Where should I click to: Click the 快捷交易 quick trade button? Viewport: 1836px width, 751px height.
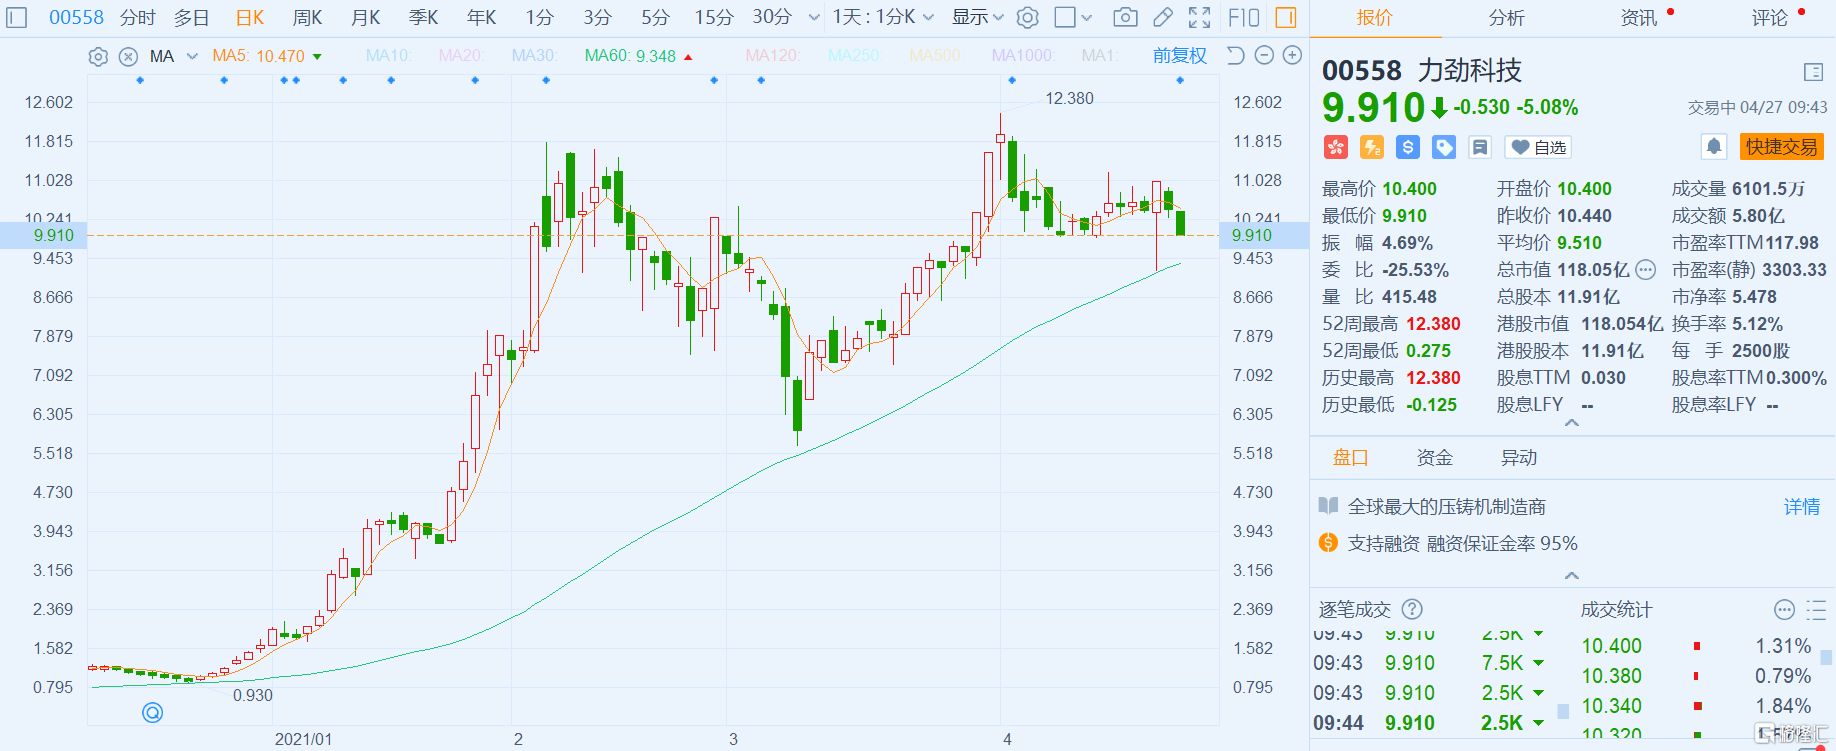(1781, 147)
